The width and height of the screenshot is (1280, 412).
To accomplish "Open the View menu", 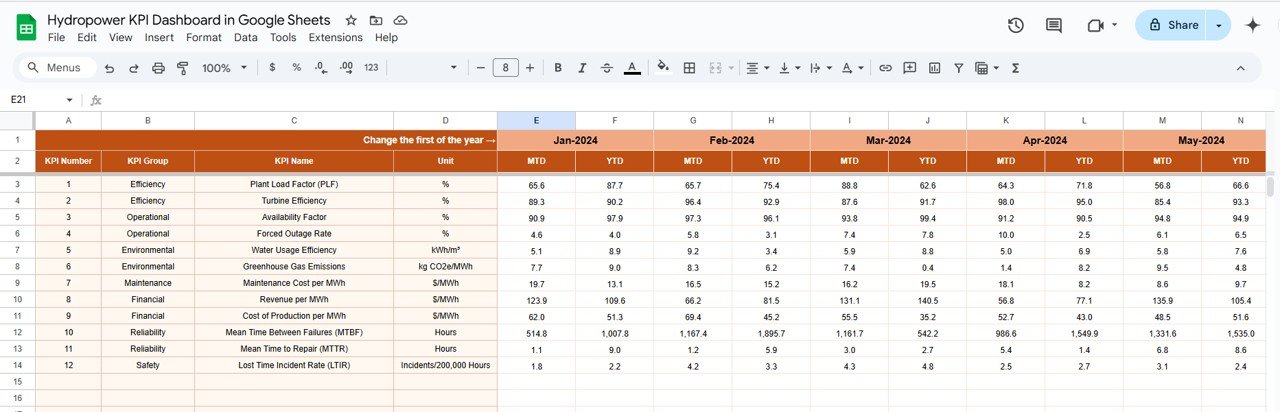I will (x=121, y=38).
